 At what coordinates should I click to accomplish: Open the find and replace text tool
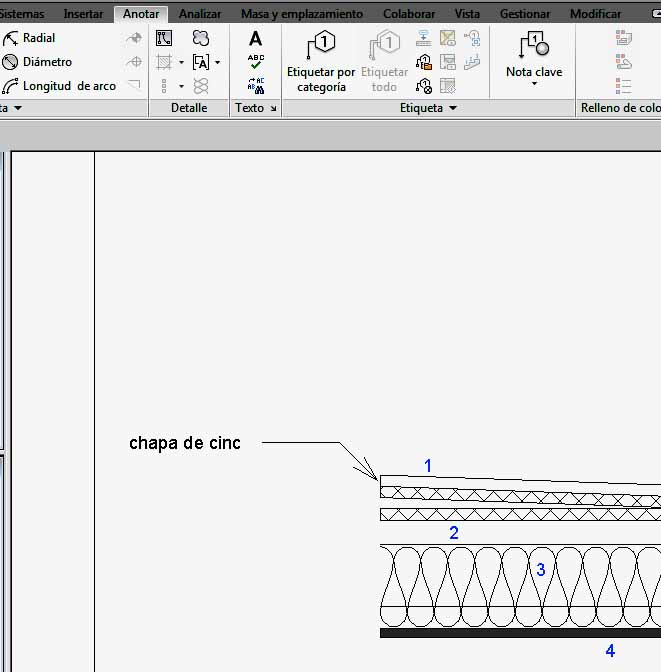(x=256, y=86)
